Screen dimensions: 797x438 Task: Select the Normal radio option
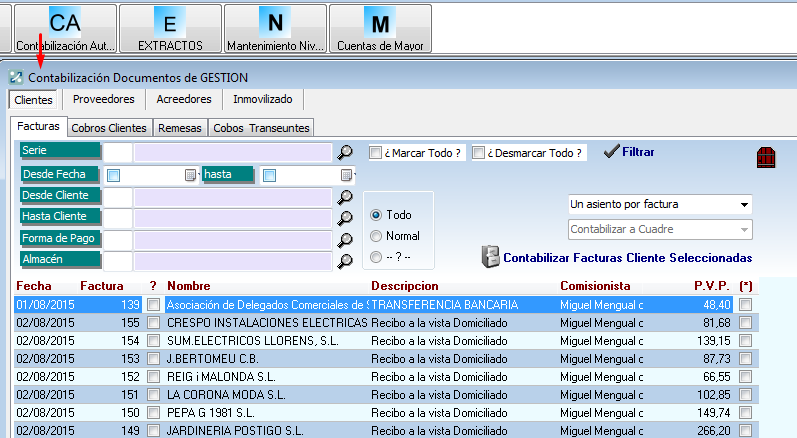(376, 236)
